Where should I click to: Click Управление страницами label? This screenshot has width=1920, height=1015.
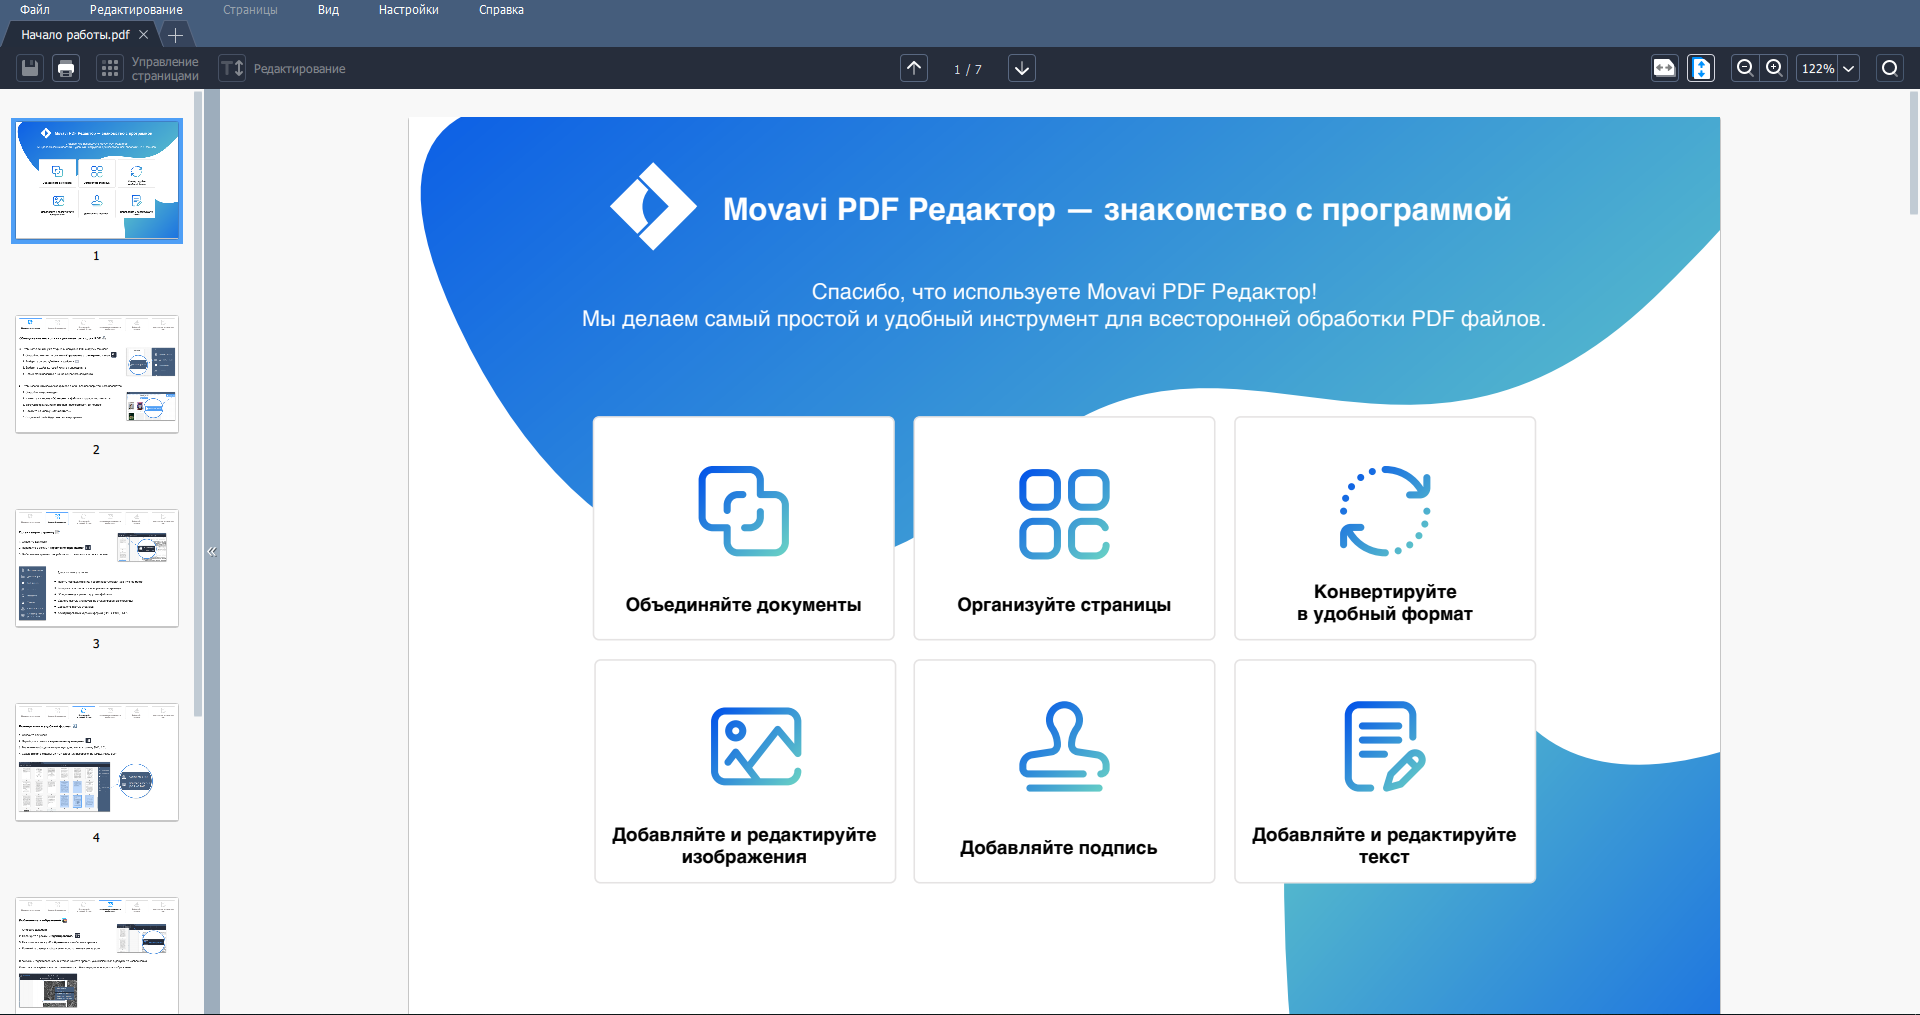pyautogui.click(x=165, y=69)
